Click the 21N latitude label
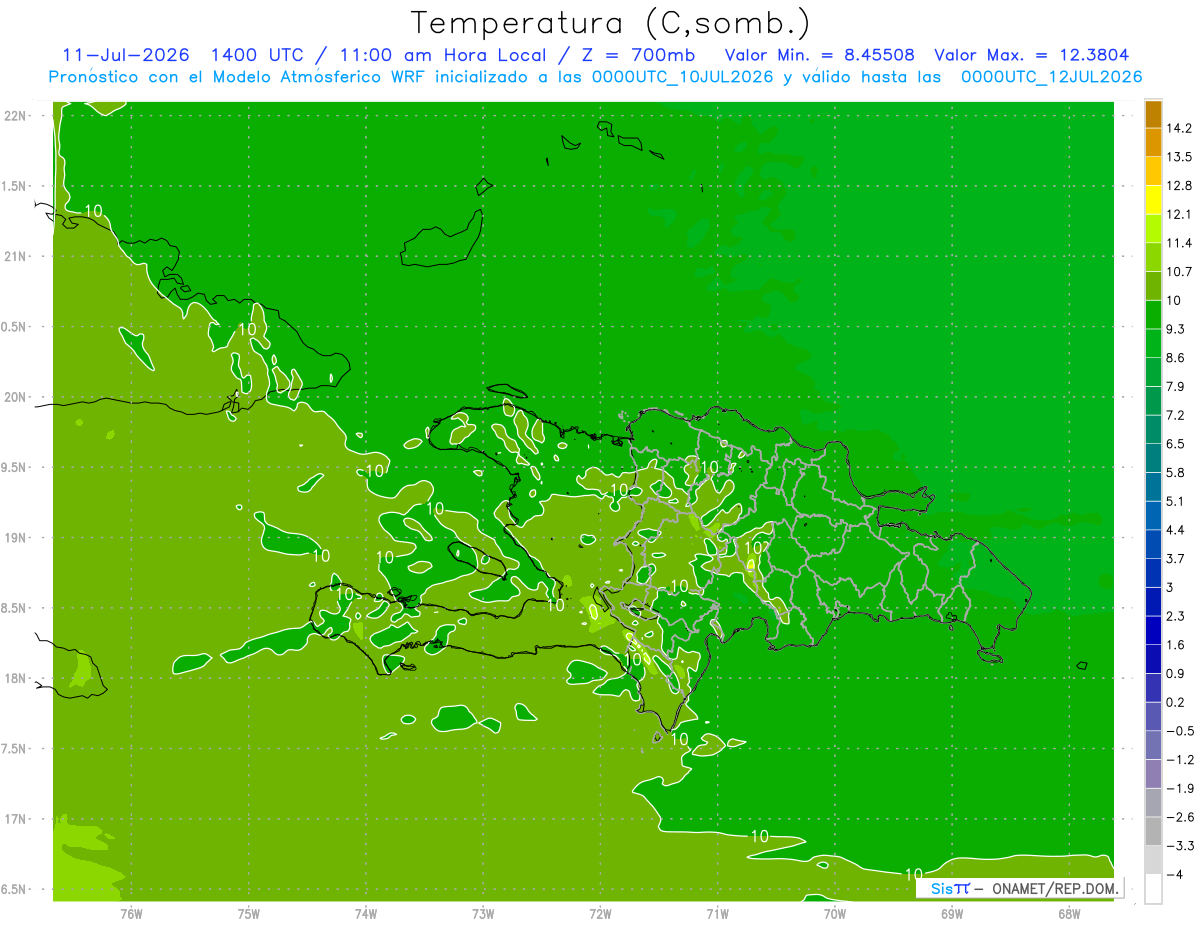 tap(15, 256)
